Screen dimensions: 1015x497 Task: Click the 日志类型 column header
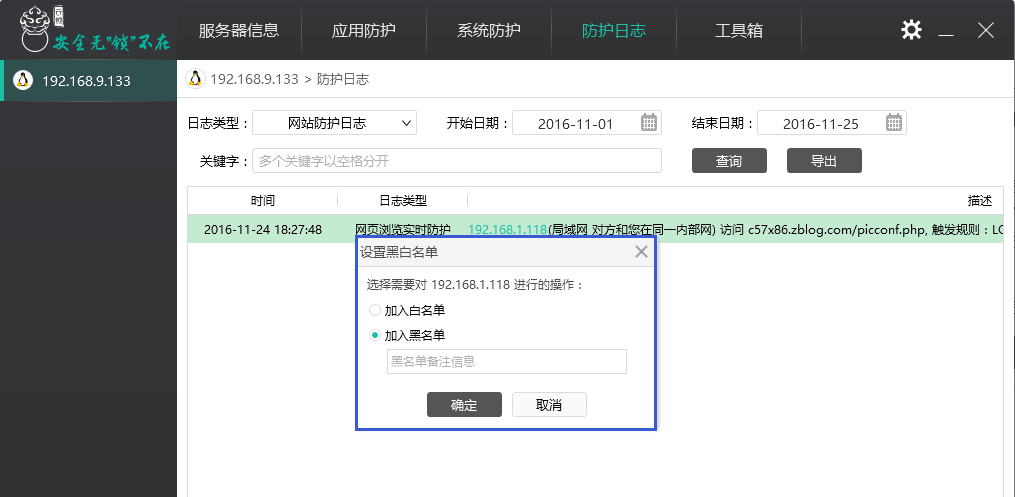click(403, 201)
